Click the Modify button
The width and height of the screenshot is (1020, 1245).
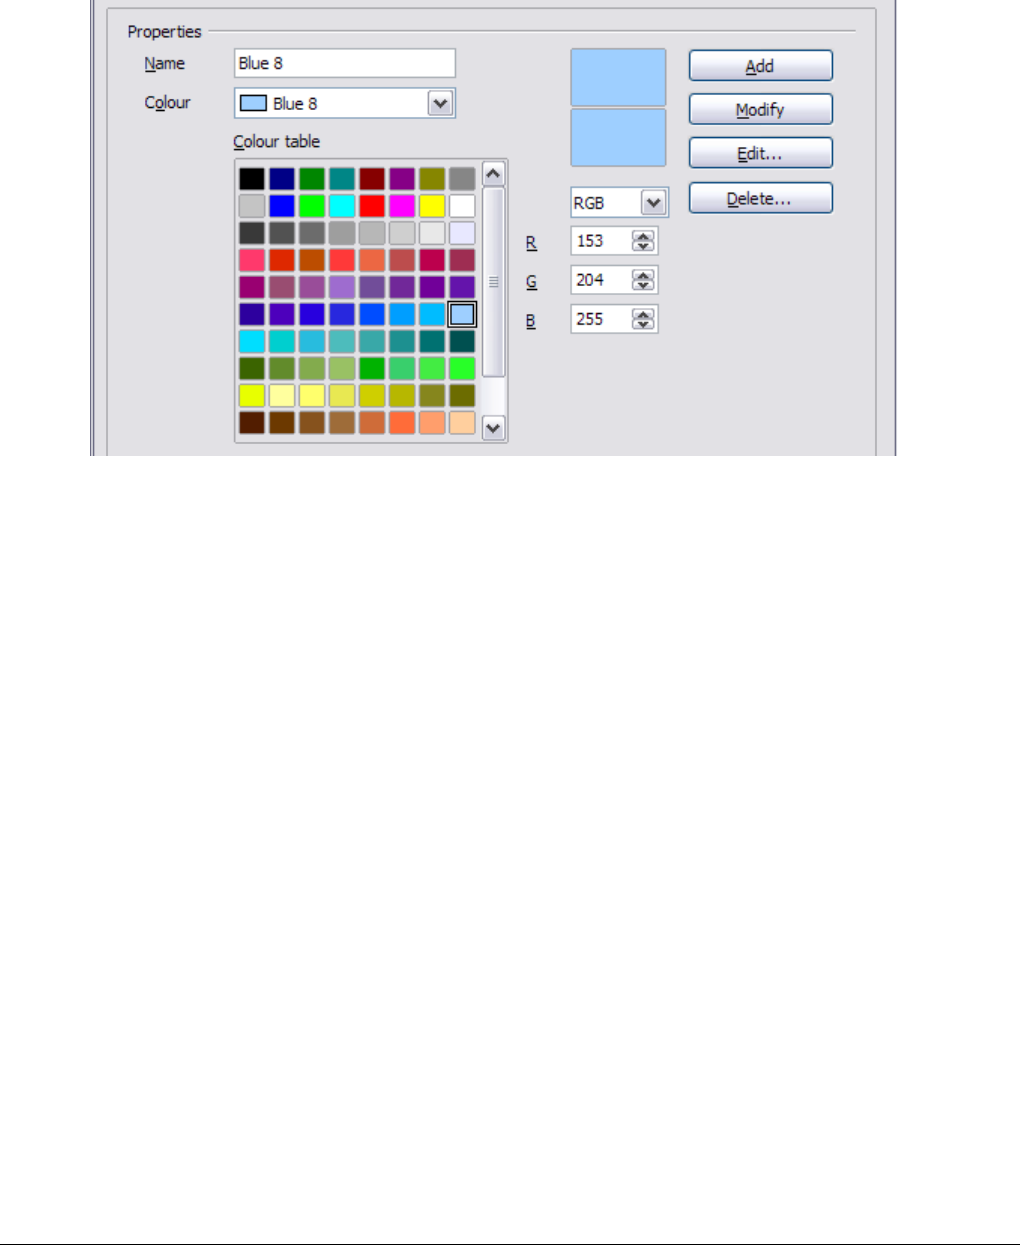760,110
